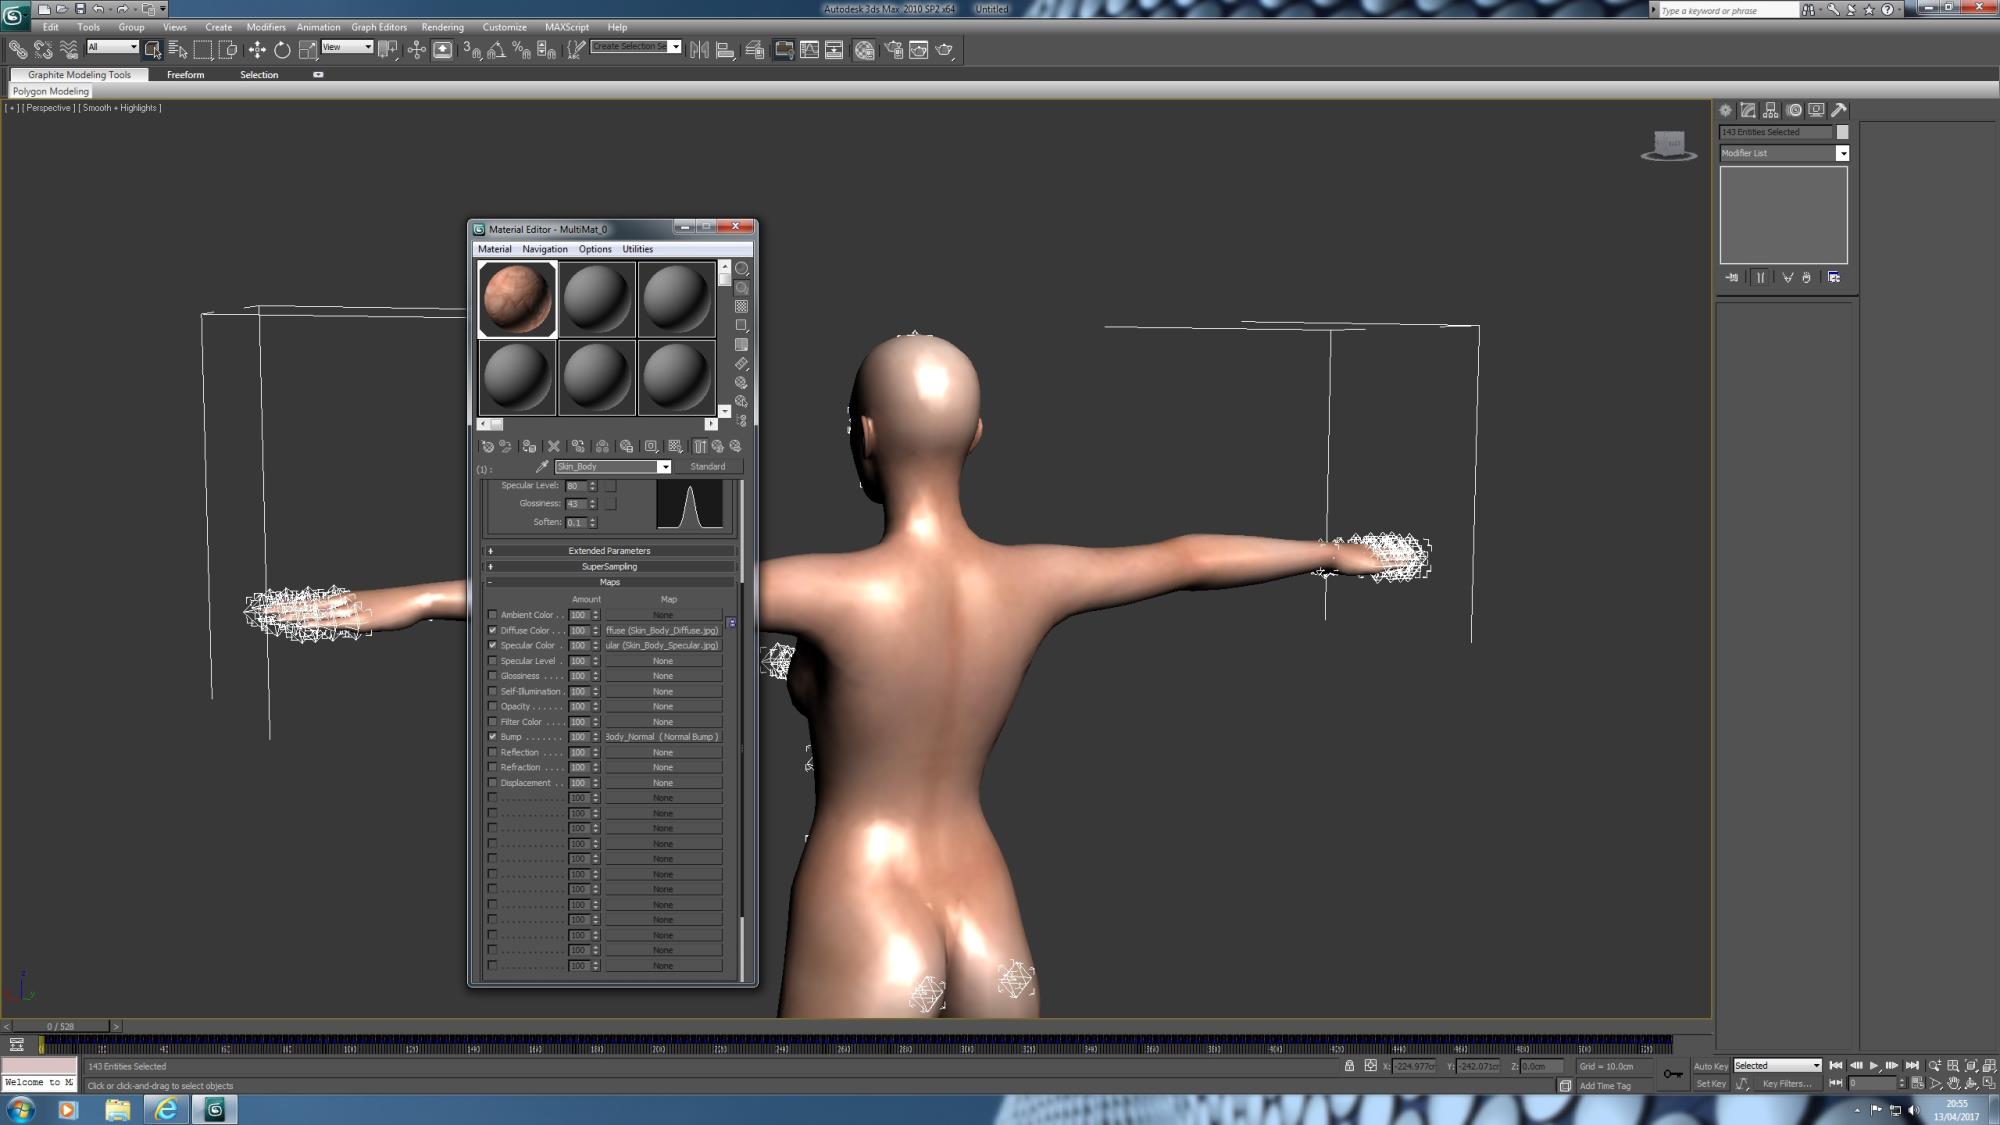Click Key Filters button
Image resolution: width=2000 pixels, height=1125 pixels.
[x=1787, y=1084]
